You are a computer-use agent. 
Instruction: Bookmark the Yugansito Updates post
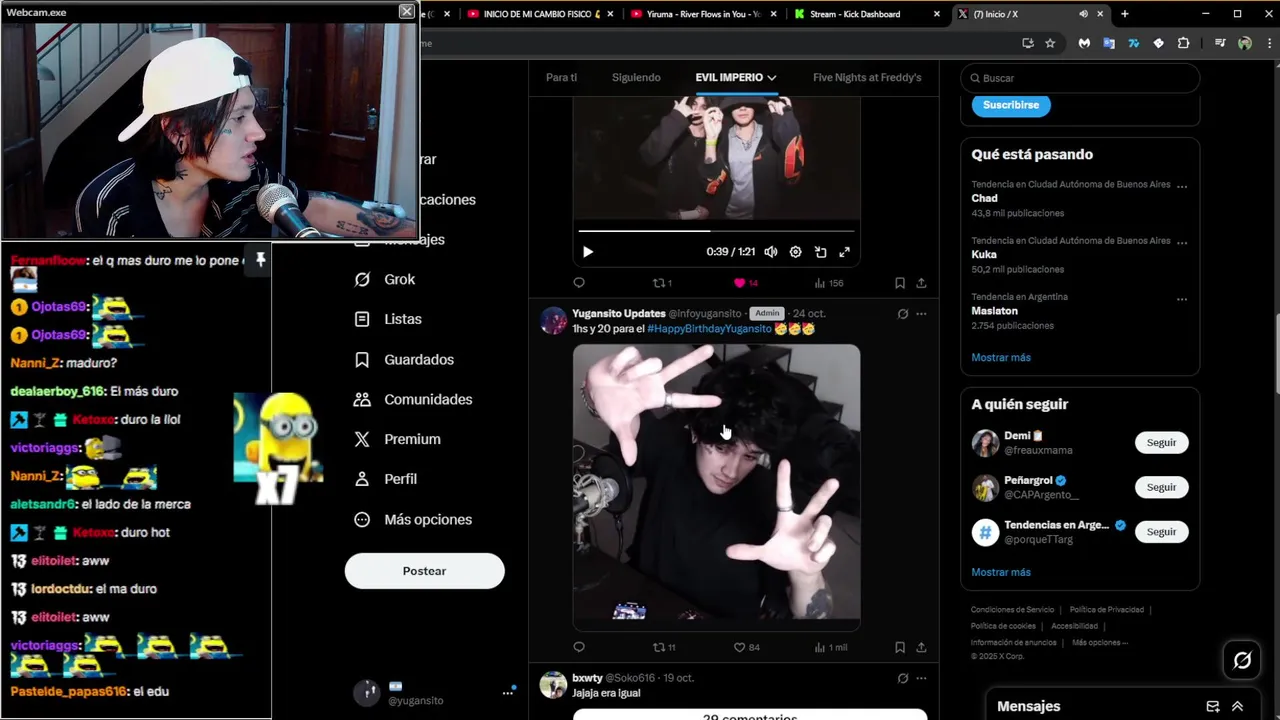coord(900,647)
